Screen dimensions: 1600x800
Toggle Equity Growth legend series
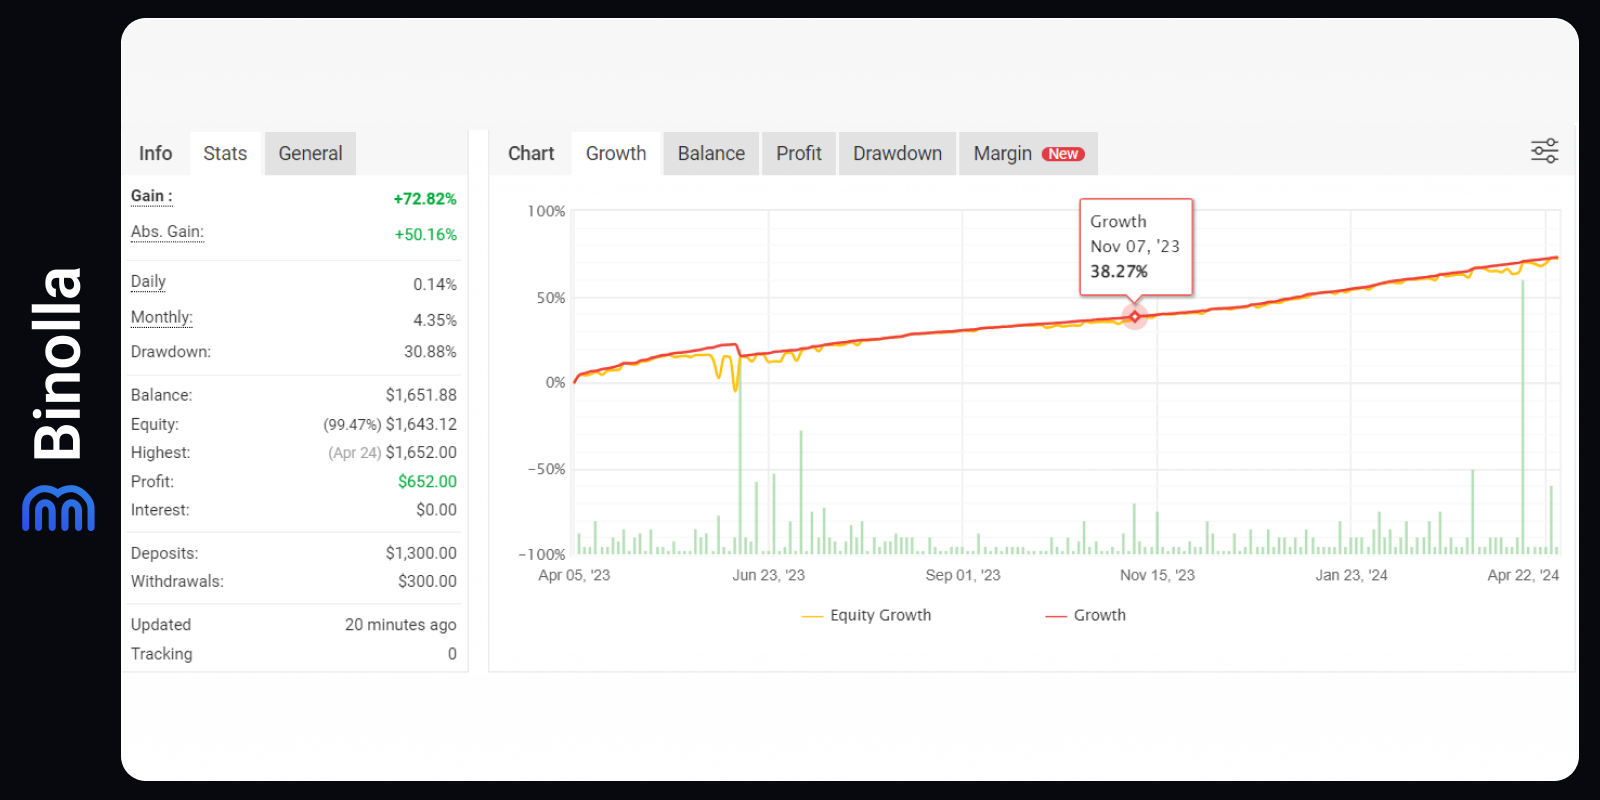coord(866,615)
